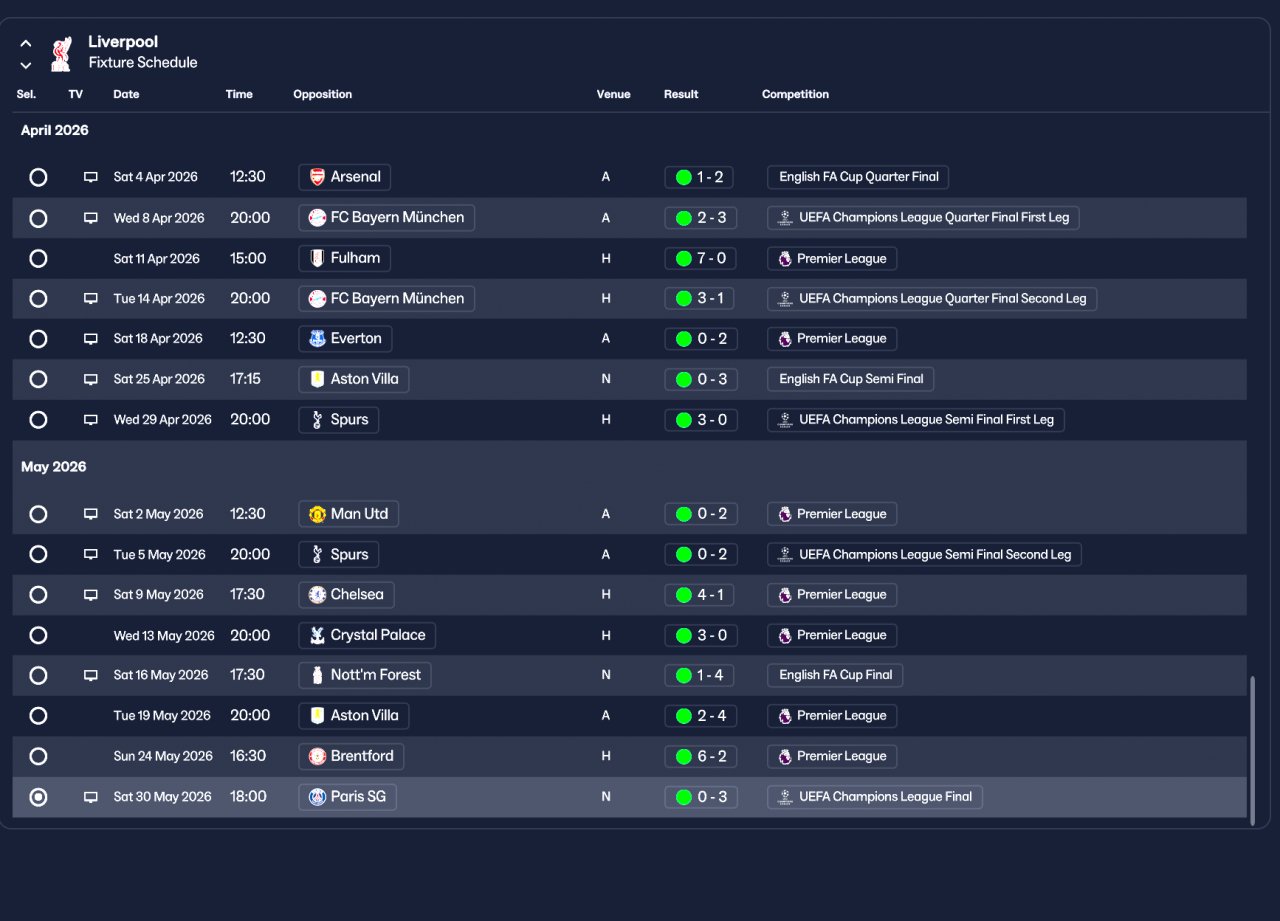Image resolution: width=1280 pixels, height=921 pixels.
Task: Open English FA Cup Quarter Final competition
Action: [x=858, y=177]
